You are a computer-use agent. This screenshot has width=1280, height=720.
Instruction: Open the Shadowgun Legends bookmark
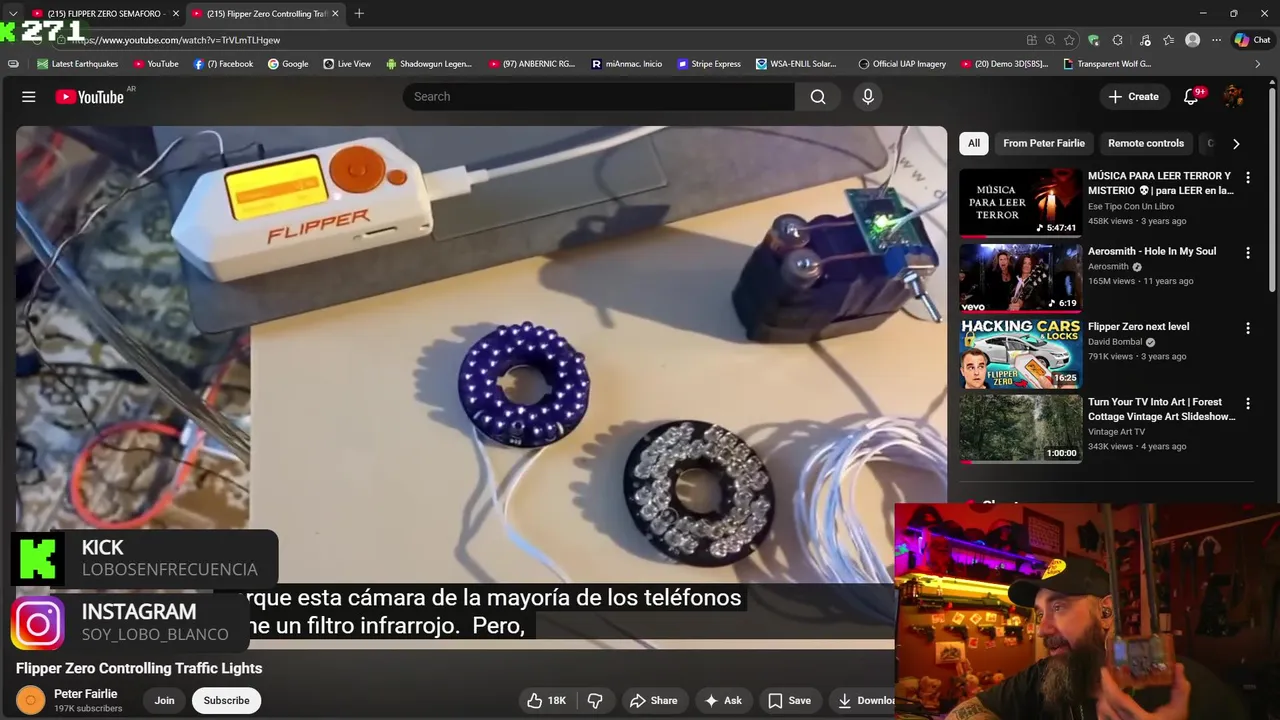tap(428, 64)
